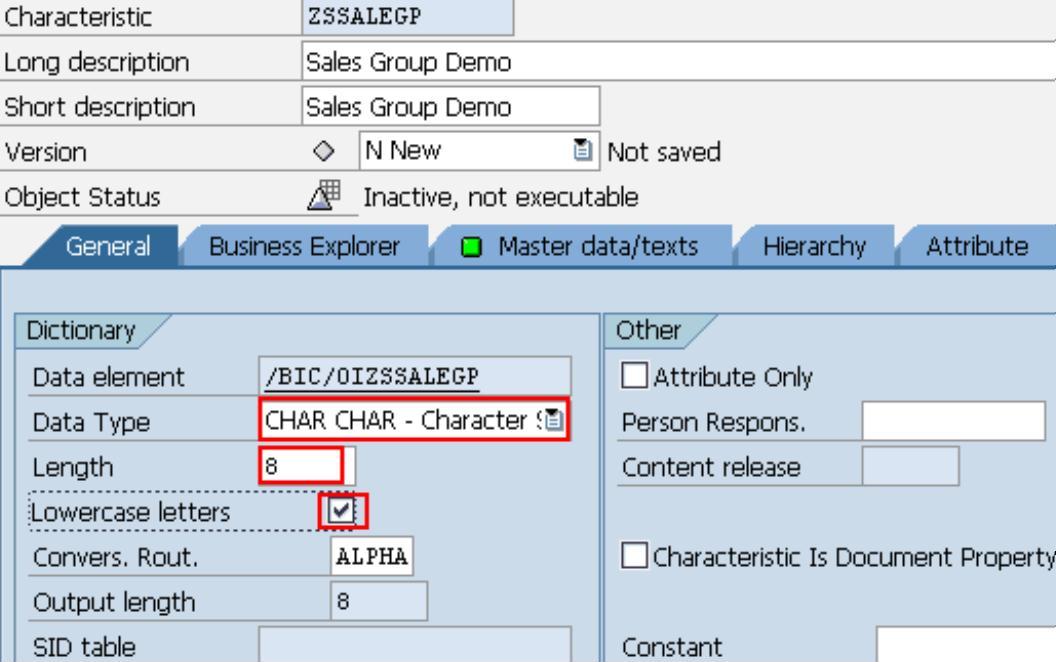Viewport: 1056px width, 662px height.
Task: Click the Characteristic field ZSSALEGP
Action: click(x=407, y=16)
